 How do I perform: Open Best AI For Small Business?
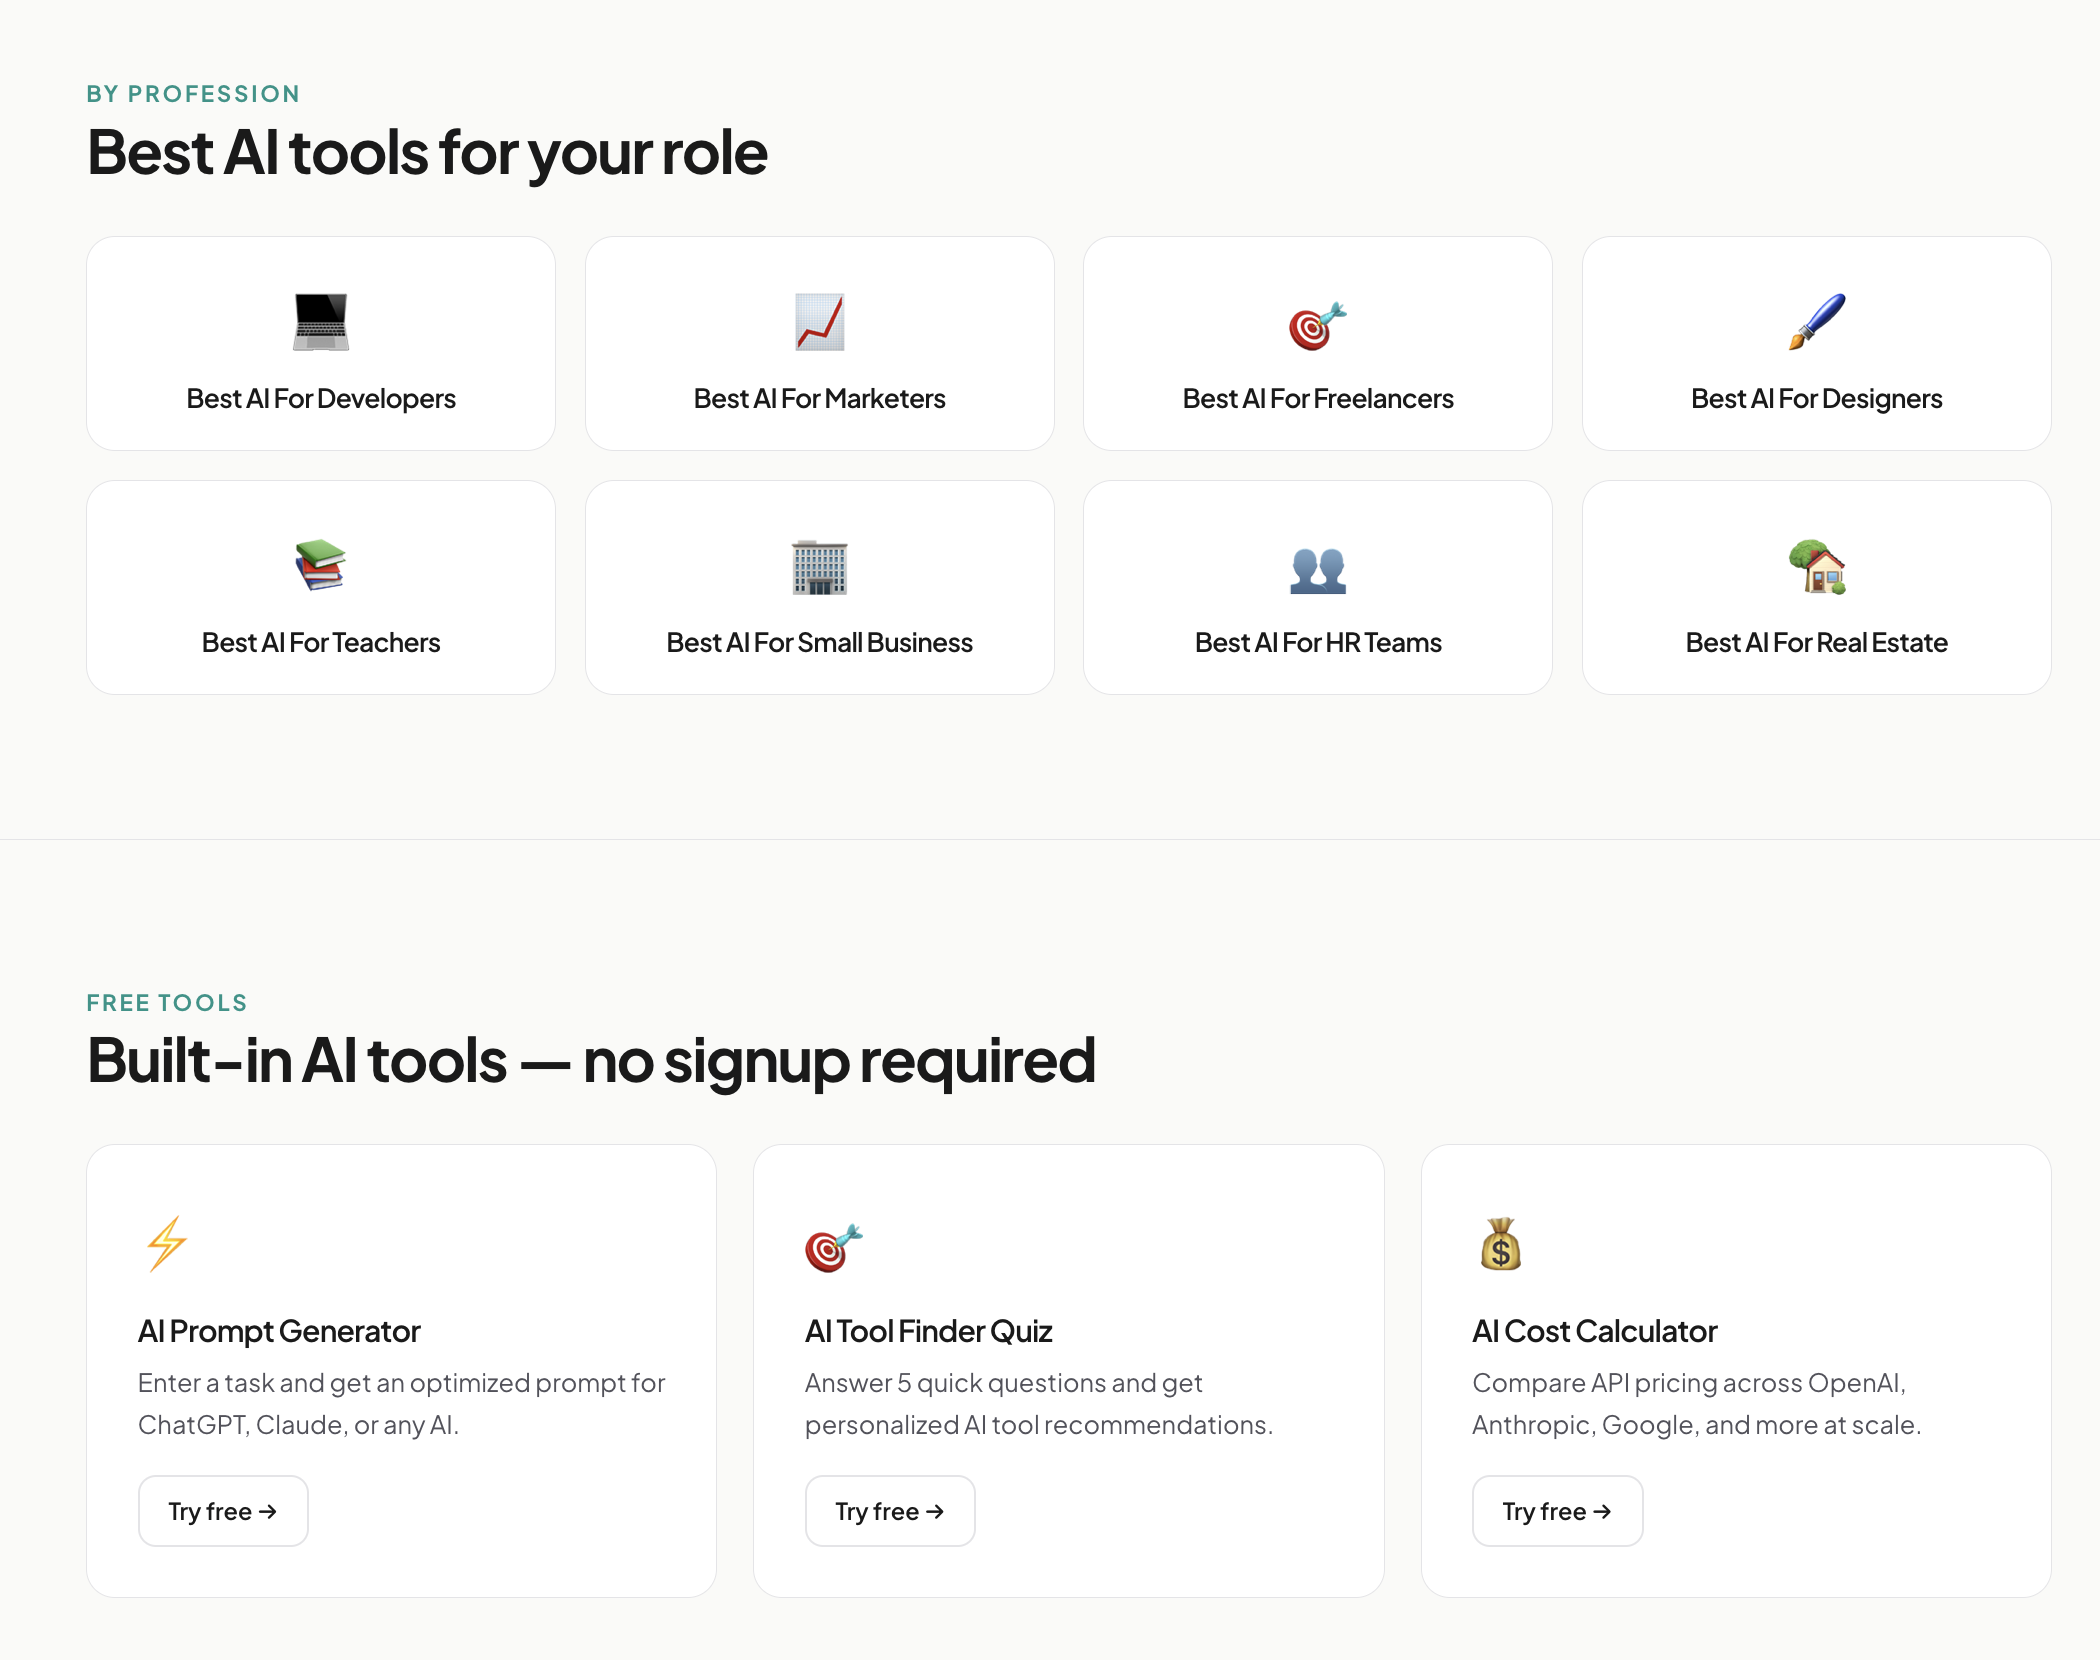point(819,642)
